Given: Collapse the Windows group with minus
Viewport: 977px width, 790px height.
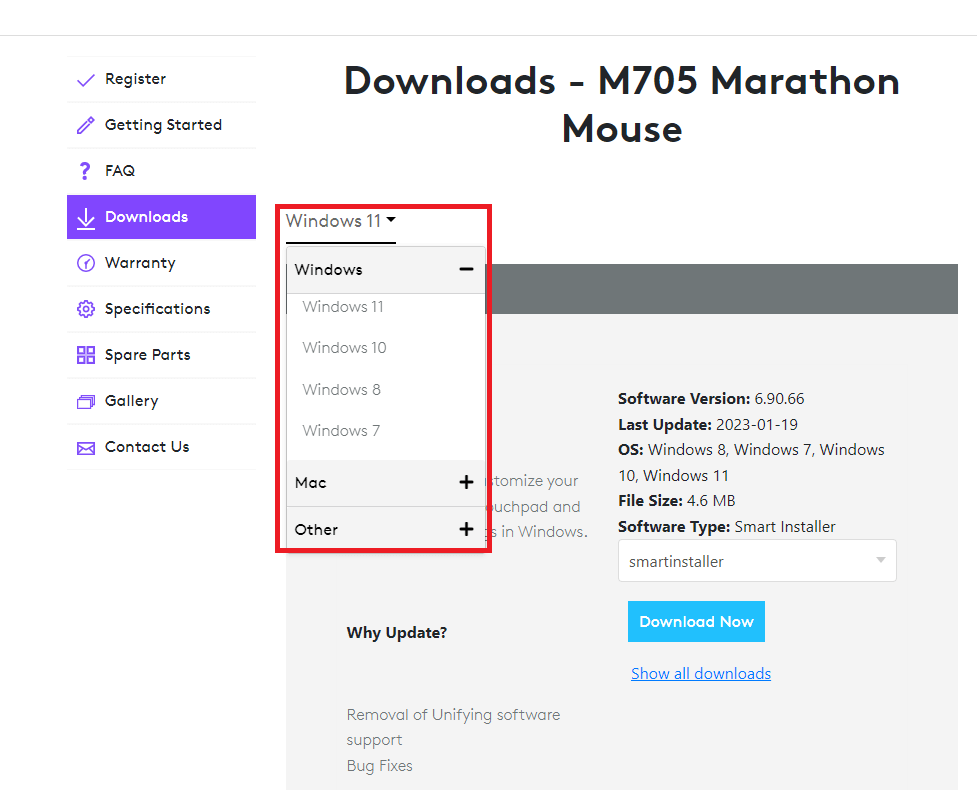Looking at the screenshot, I should click(x=466, y=270).
